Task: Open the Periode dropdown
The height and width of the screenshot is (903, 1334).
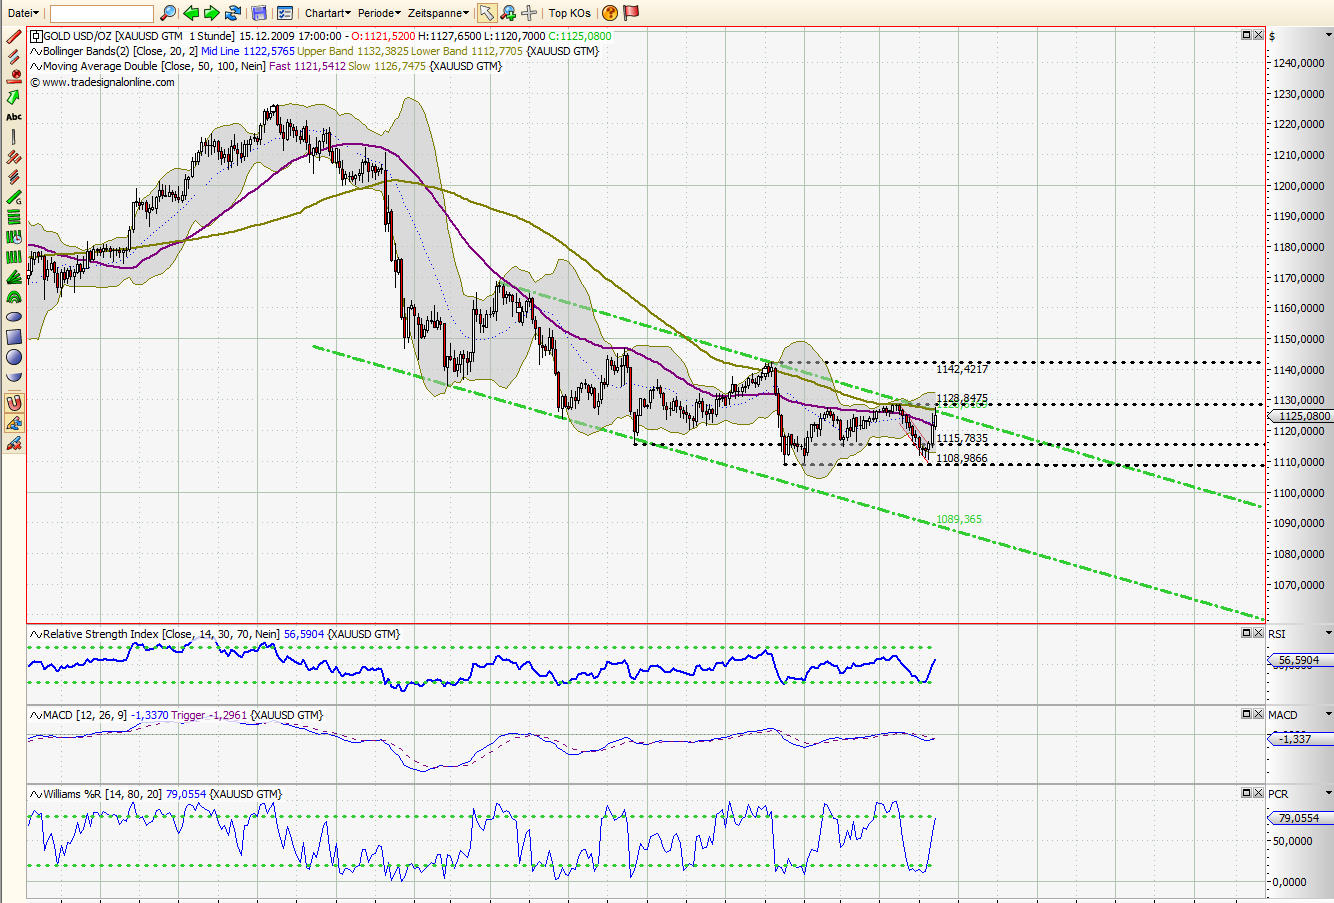Action: [379, 13]
